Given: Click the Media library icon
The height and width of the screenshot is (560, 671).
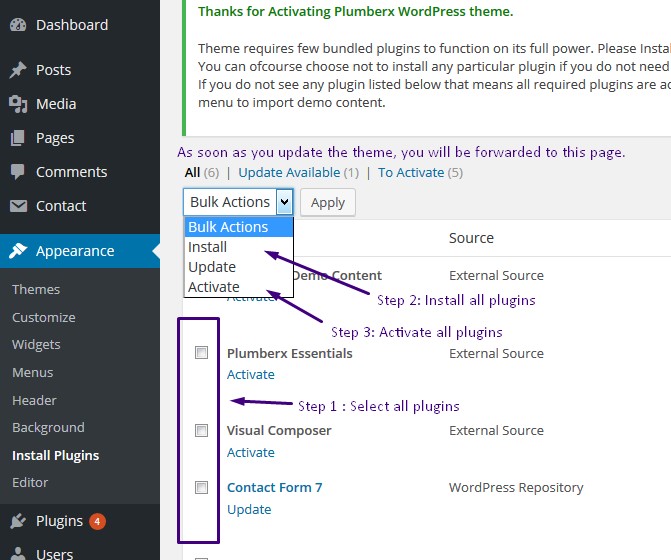Looking at the screenshot, I should pyautogui.click(x=18, y=104).
